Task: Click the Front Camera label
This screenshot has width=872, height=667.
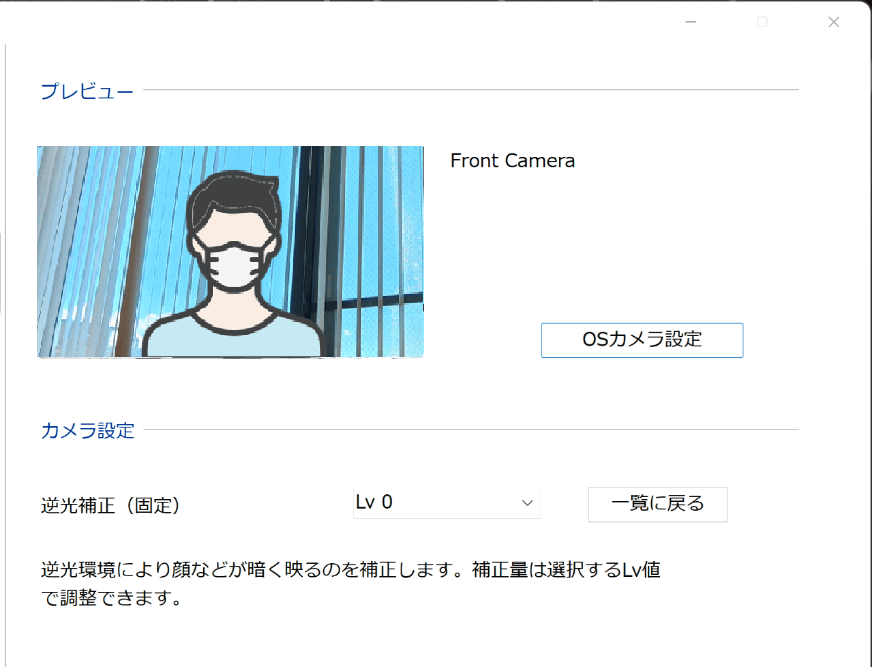Action: coord(512,161)
